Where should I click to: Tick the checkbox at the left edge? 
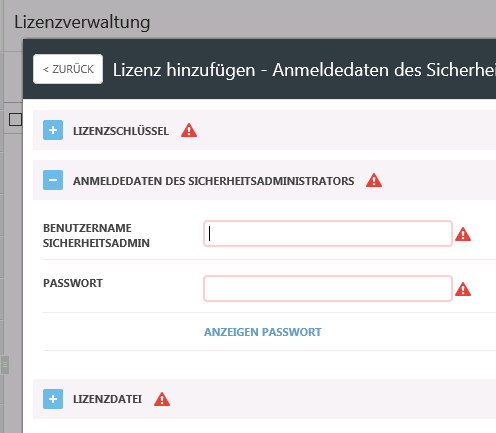pyautogui.click(x=15, y=119)
